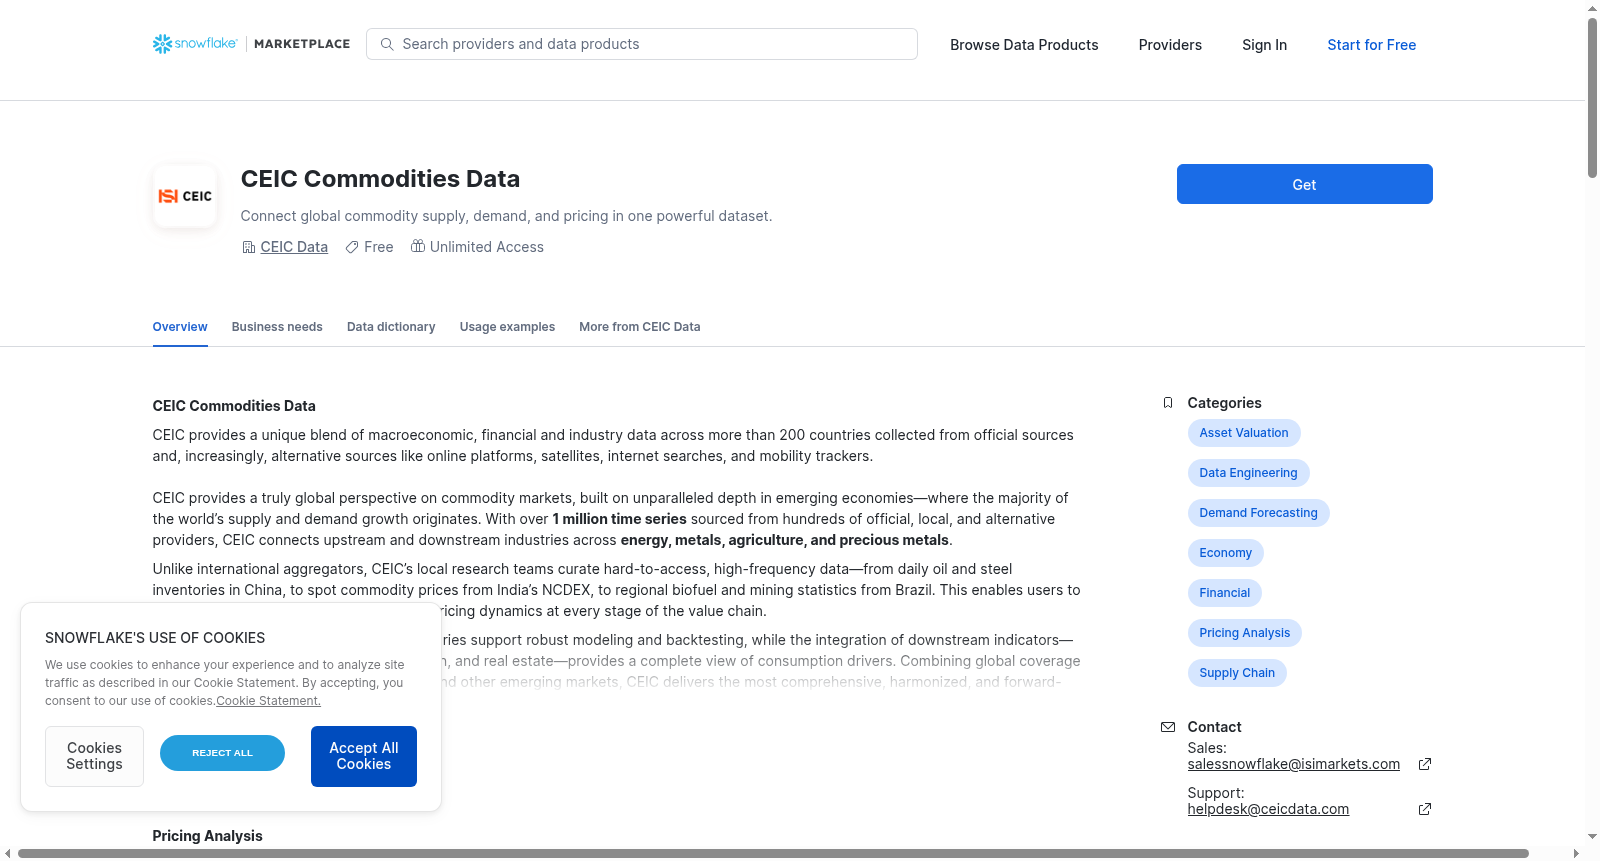Click Start for Free
The height and width of the screenshot is (861, 1600).
tap(1371, 45)
